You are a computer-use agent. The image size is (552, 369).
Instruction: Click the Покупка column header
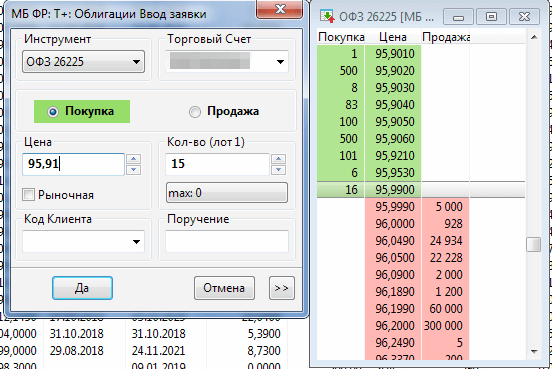coord(341,37)
